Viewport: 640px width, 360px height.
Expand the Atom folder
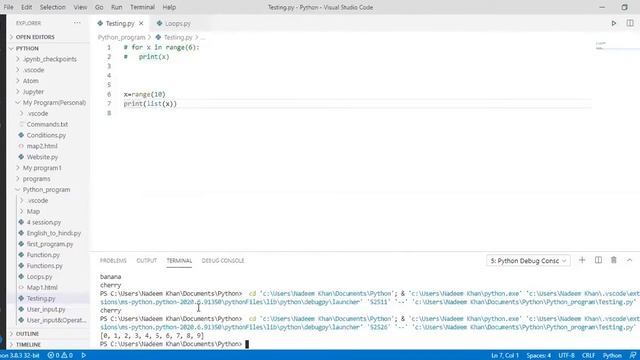point(31,81)
